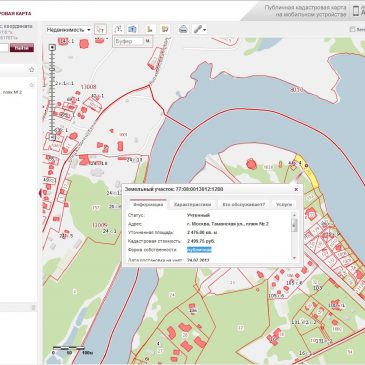The height and width of the screenshot is (365, 365).
Task: Open the Услуги tab
Action: point(284,204)
